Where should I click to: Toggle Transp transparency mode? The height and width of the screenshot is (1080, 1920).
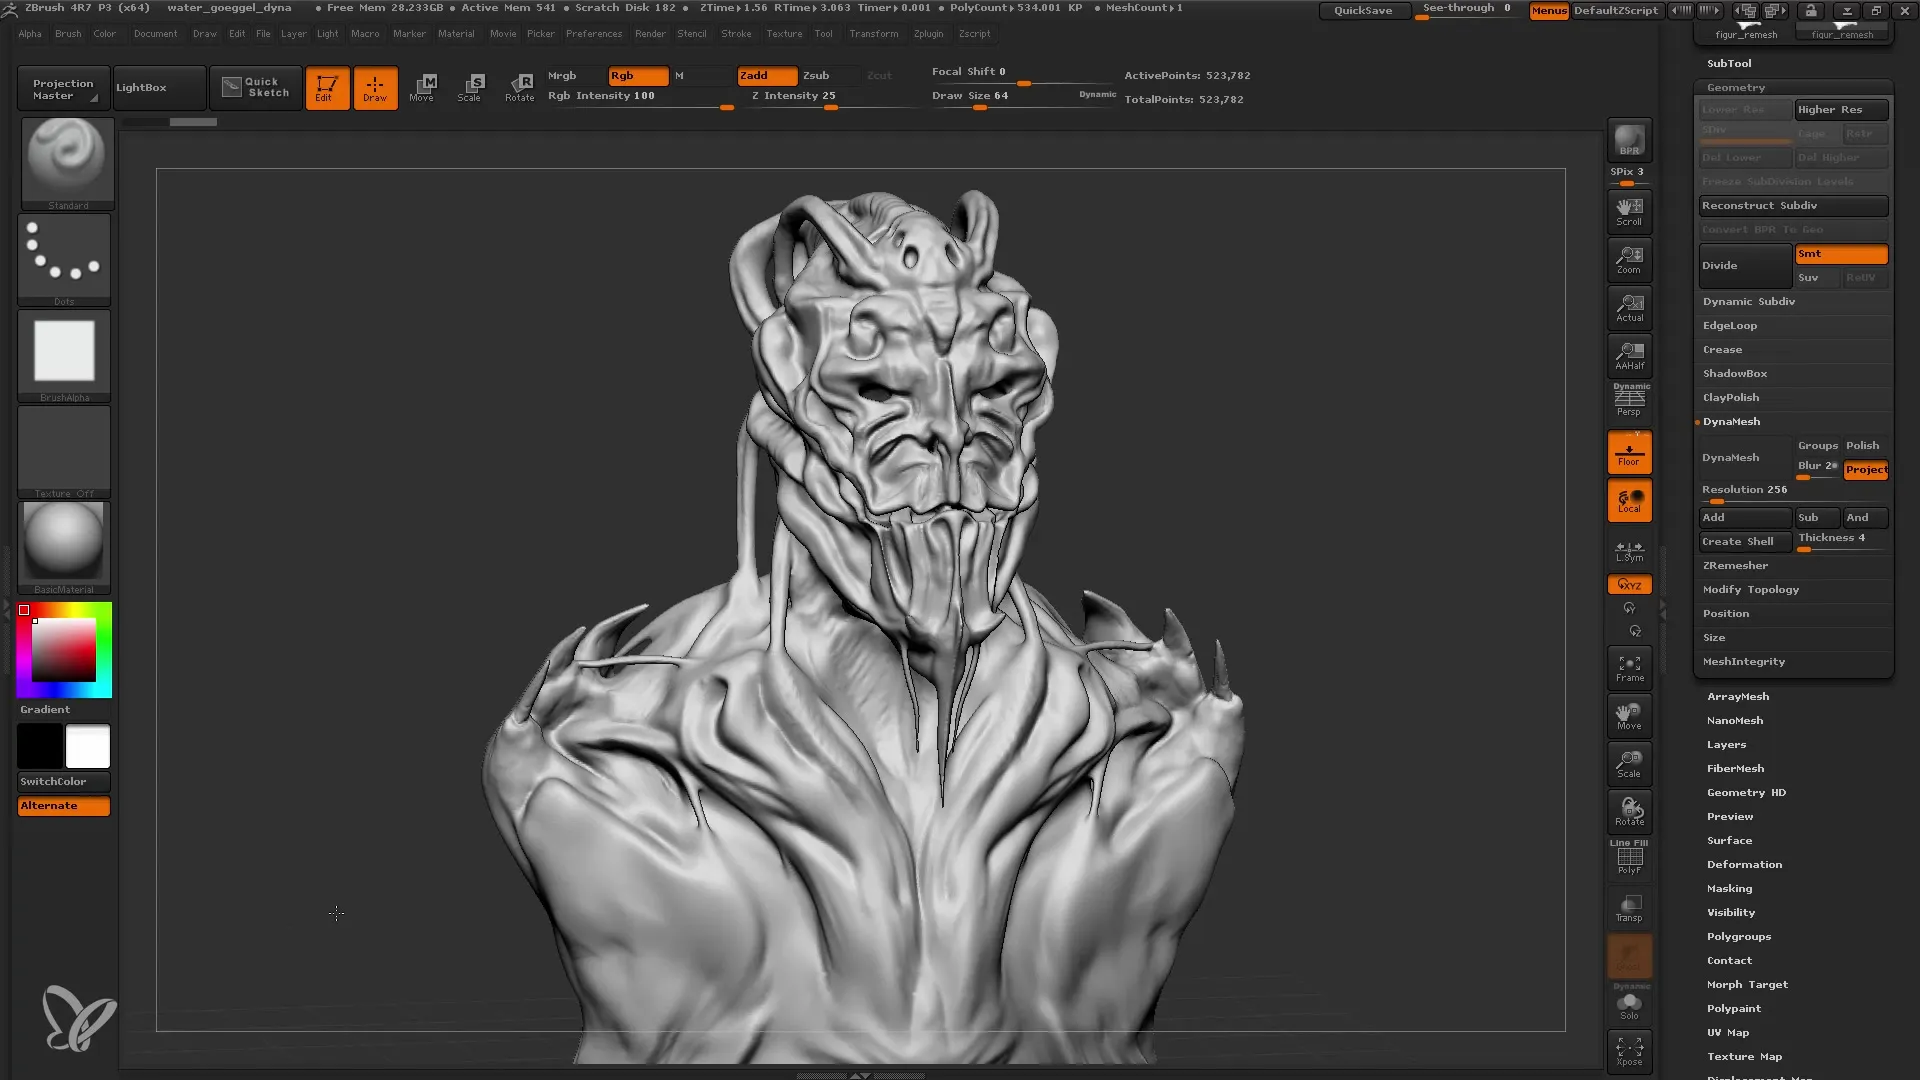(x=1629, y=908)
